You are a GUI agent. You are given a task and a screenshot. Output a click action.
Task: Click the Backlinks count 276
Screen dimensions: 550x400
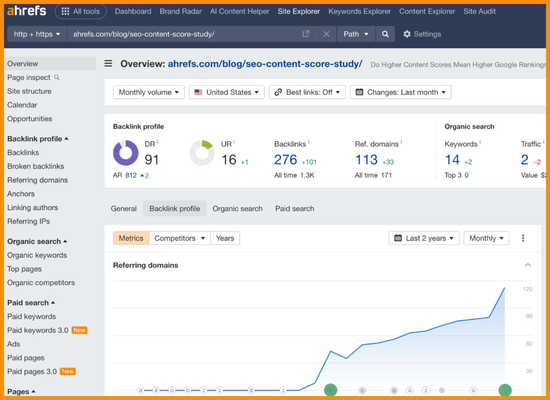(x=286, y=160)
